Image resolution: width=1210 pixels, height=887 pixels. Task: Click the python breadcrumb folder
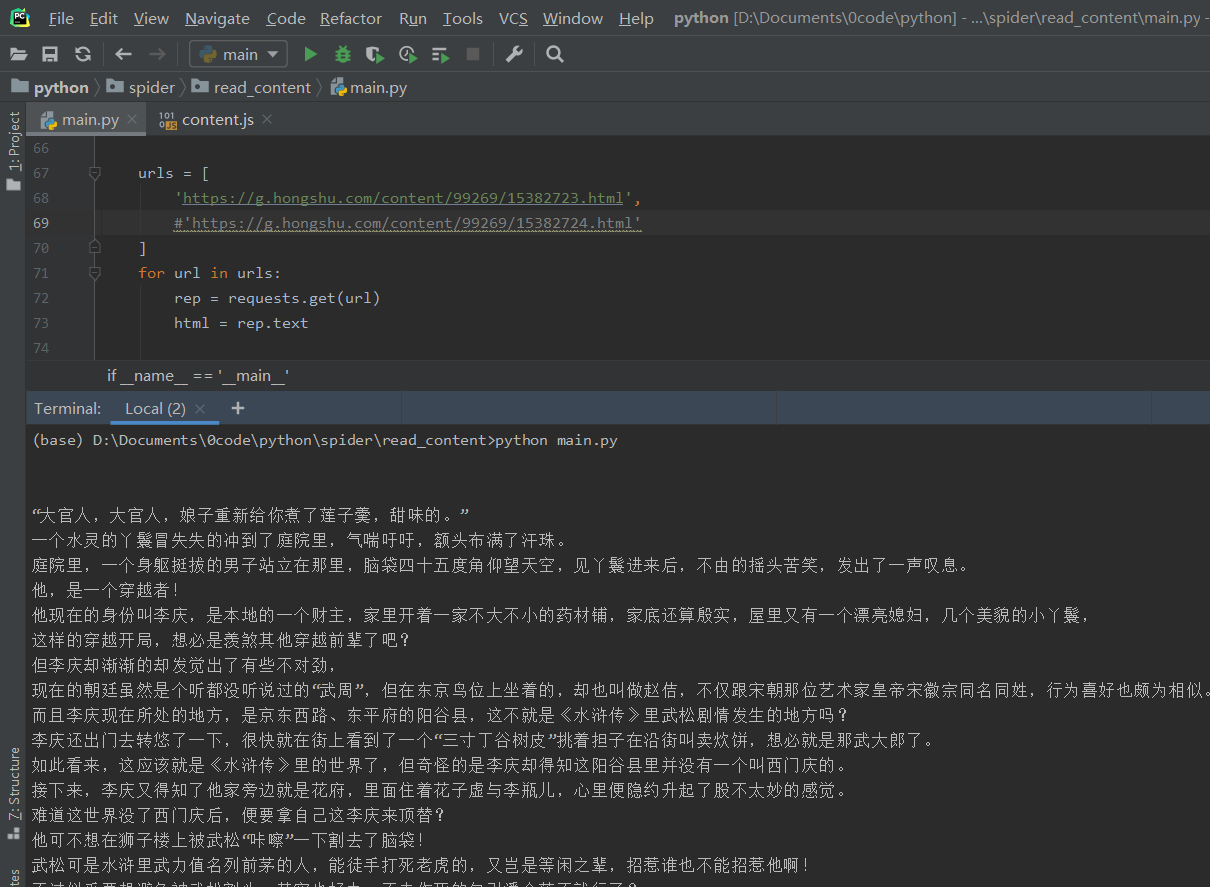pyautogui.click(x=50, y=87)
